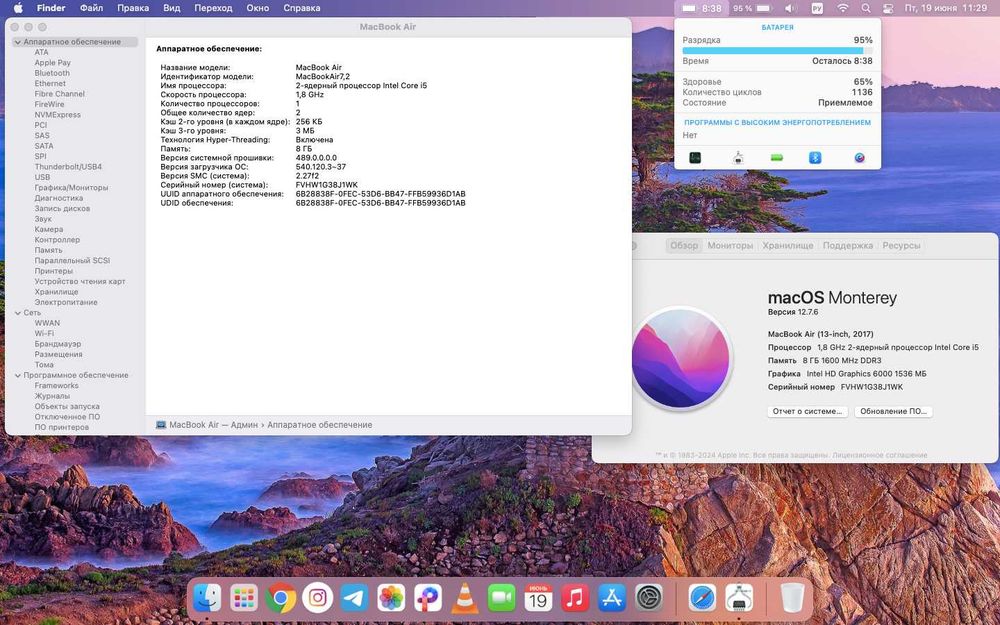Open Photos app from the Dock

[x=391, y=598]
